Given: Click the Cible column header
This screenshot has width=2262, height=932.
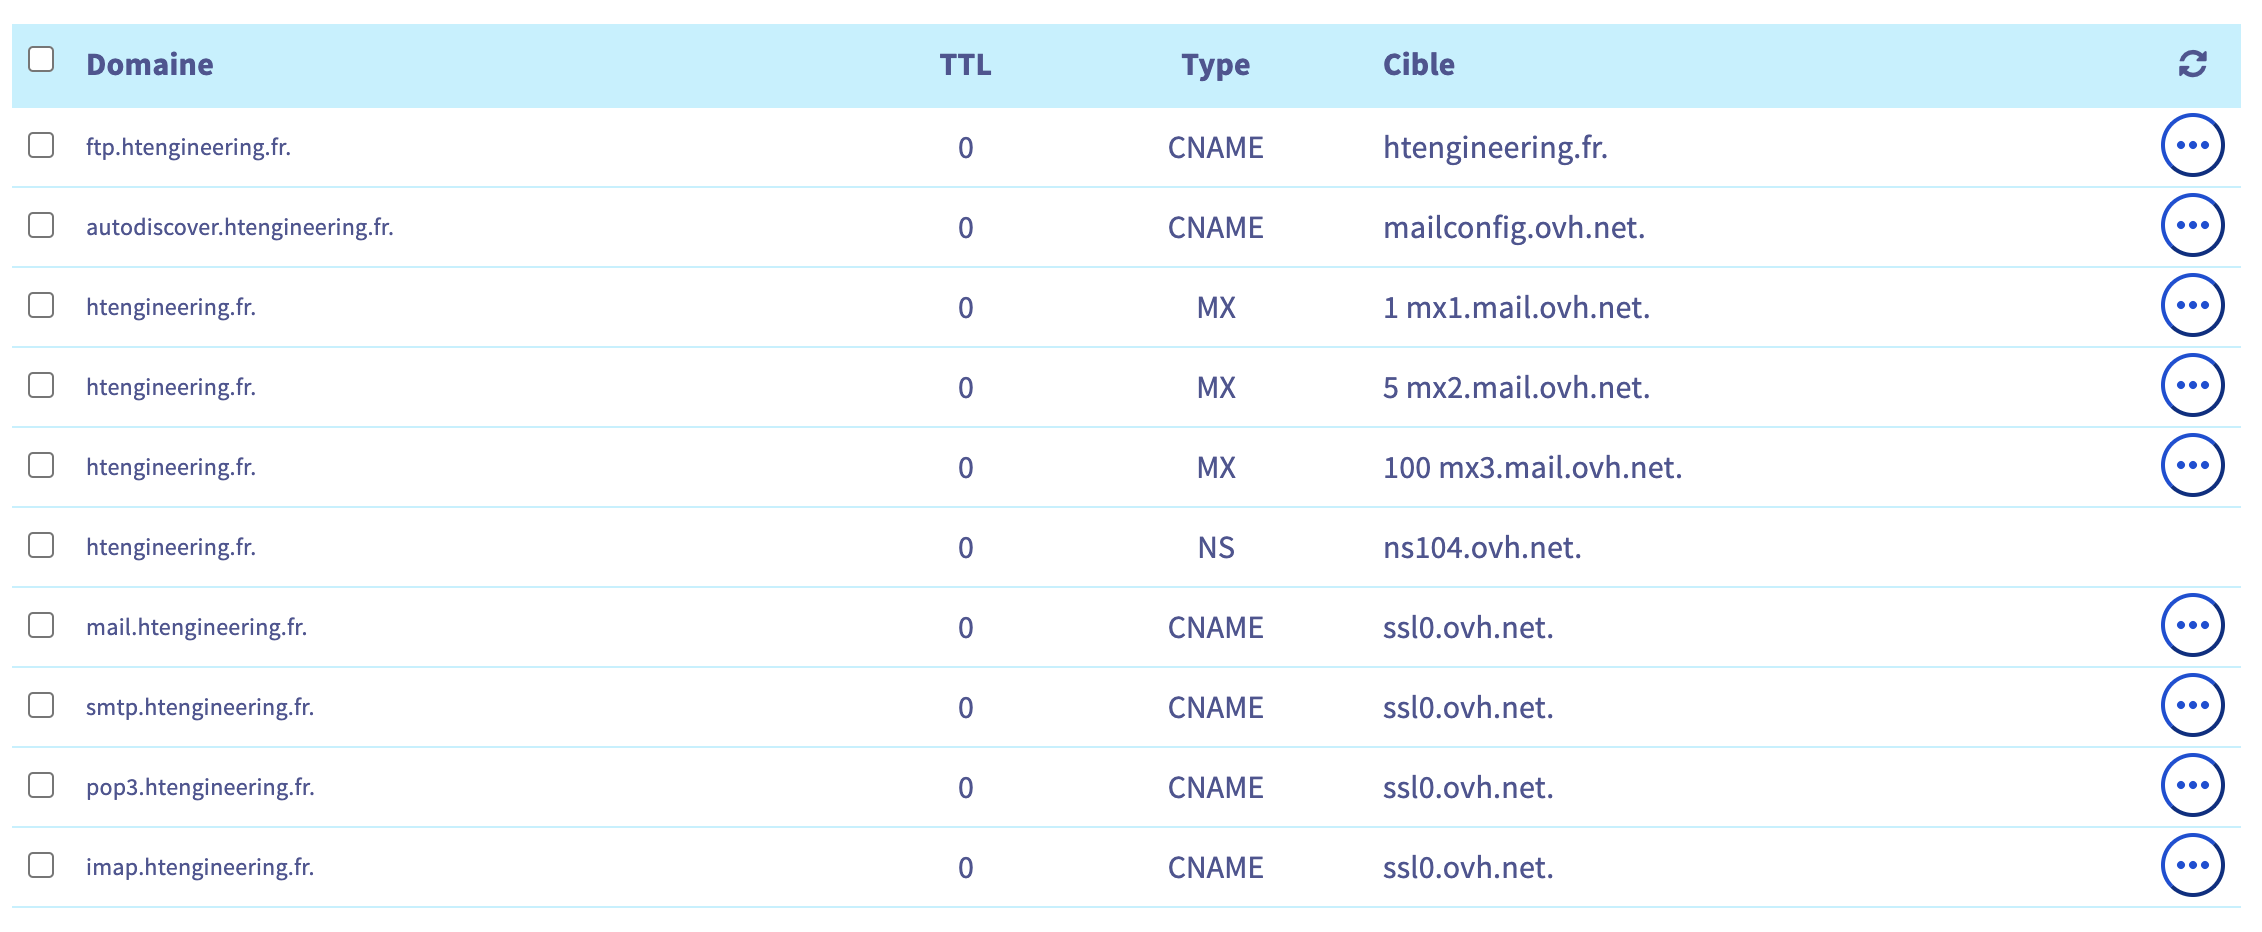Looking at the screenshot, I should tap(1418, 65).
